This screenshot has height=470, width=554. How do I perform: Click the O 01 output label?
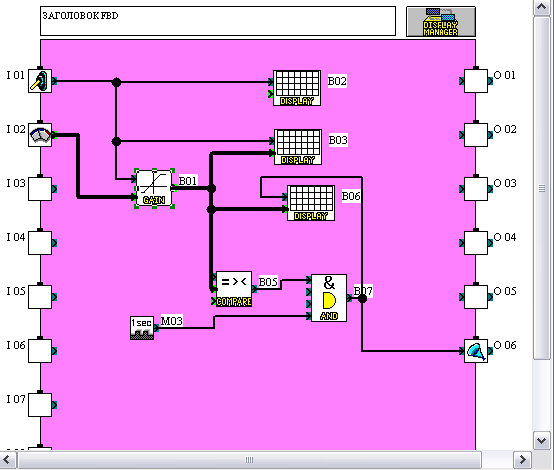click(x=505, y=75)
